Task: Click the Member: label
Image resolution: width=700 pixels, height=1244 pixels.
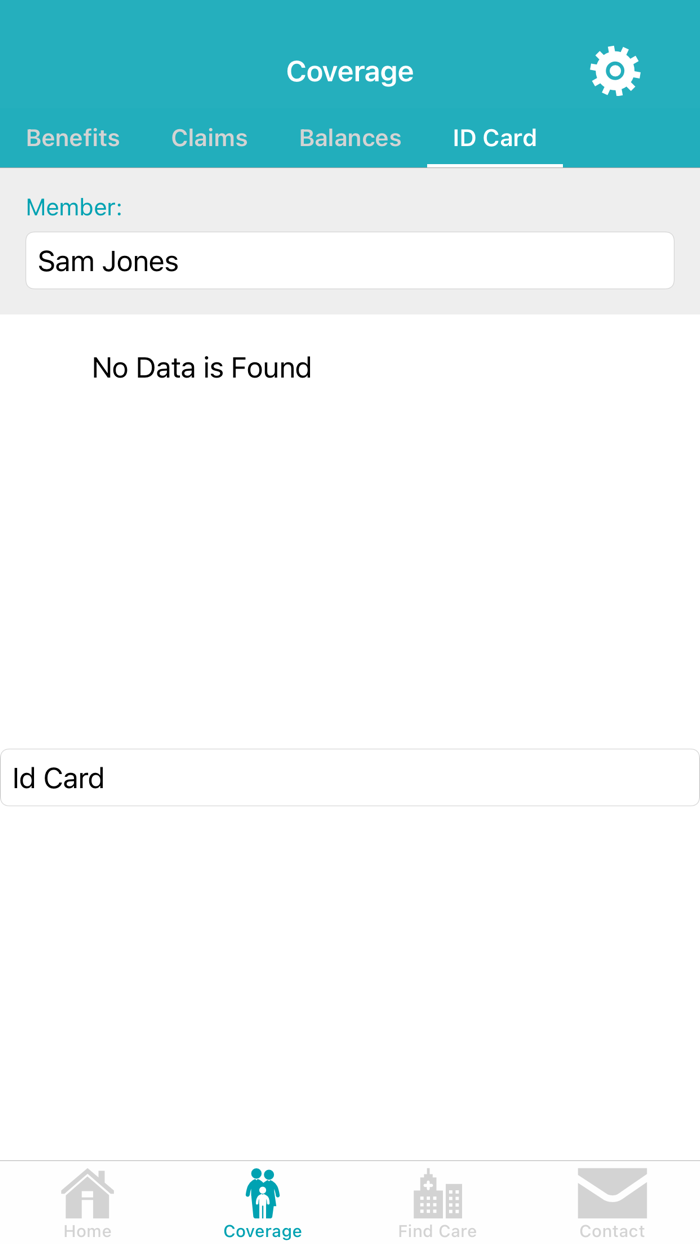Action: click(x=74, y=207)
